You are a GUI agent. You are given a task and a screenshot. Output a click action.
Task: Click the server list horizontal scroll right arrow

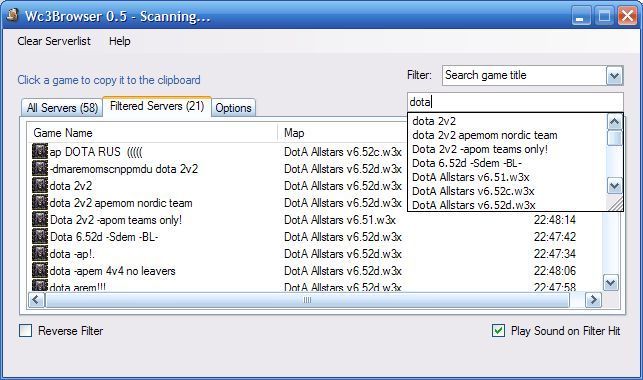[x=593, y=300]
